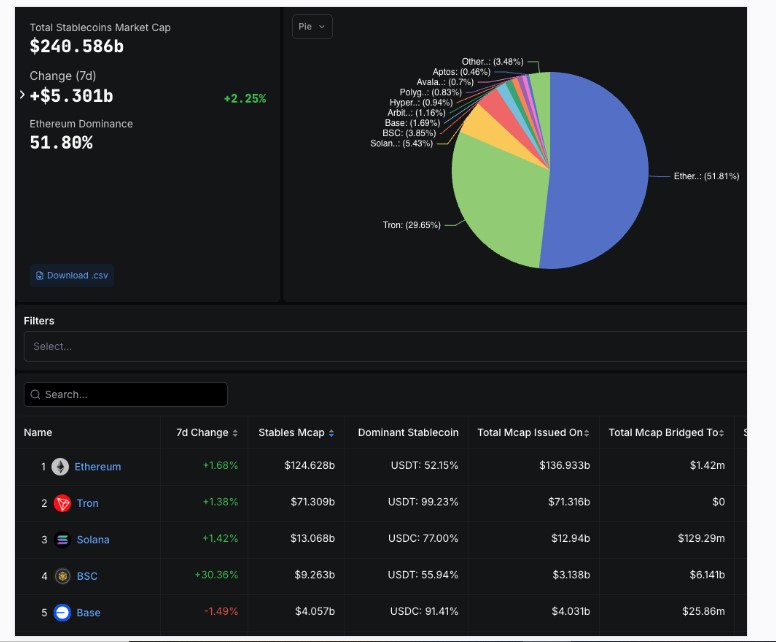
Task: Click the BSC chain logo icon
Action: click(62, 576)
